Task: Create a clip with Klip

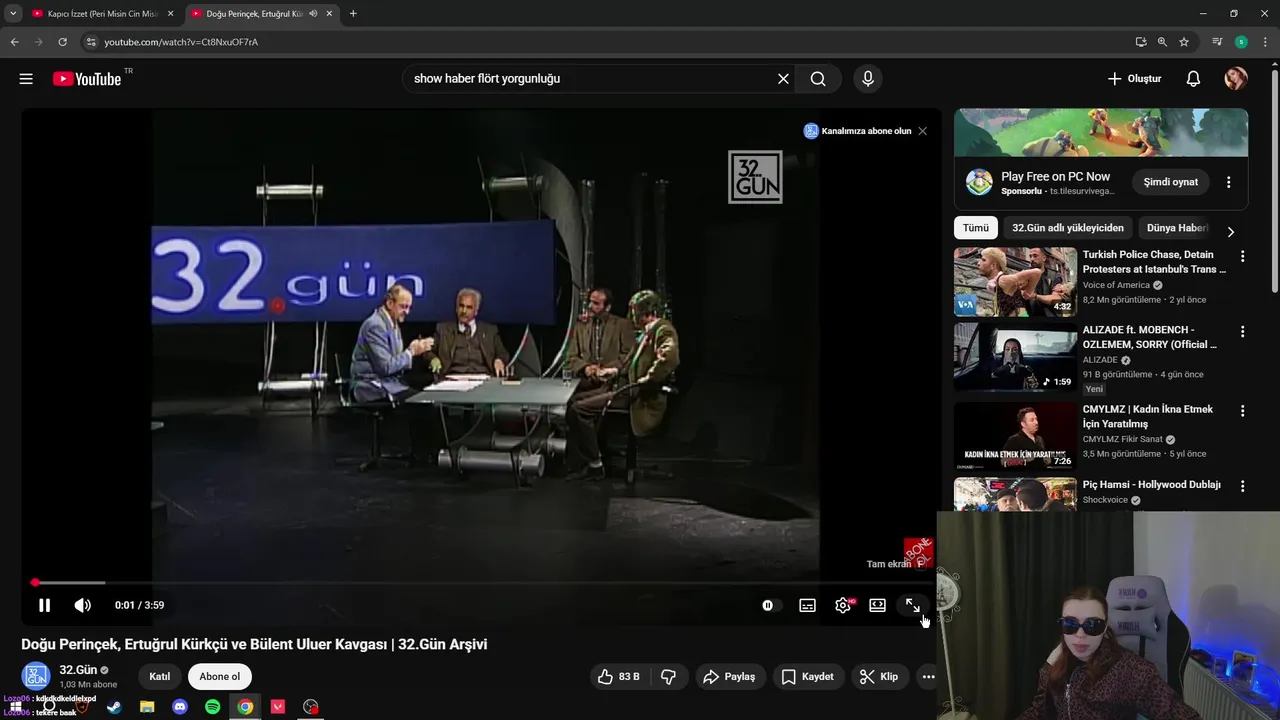Action: pos(879,677)
